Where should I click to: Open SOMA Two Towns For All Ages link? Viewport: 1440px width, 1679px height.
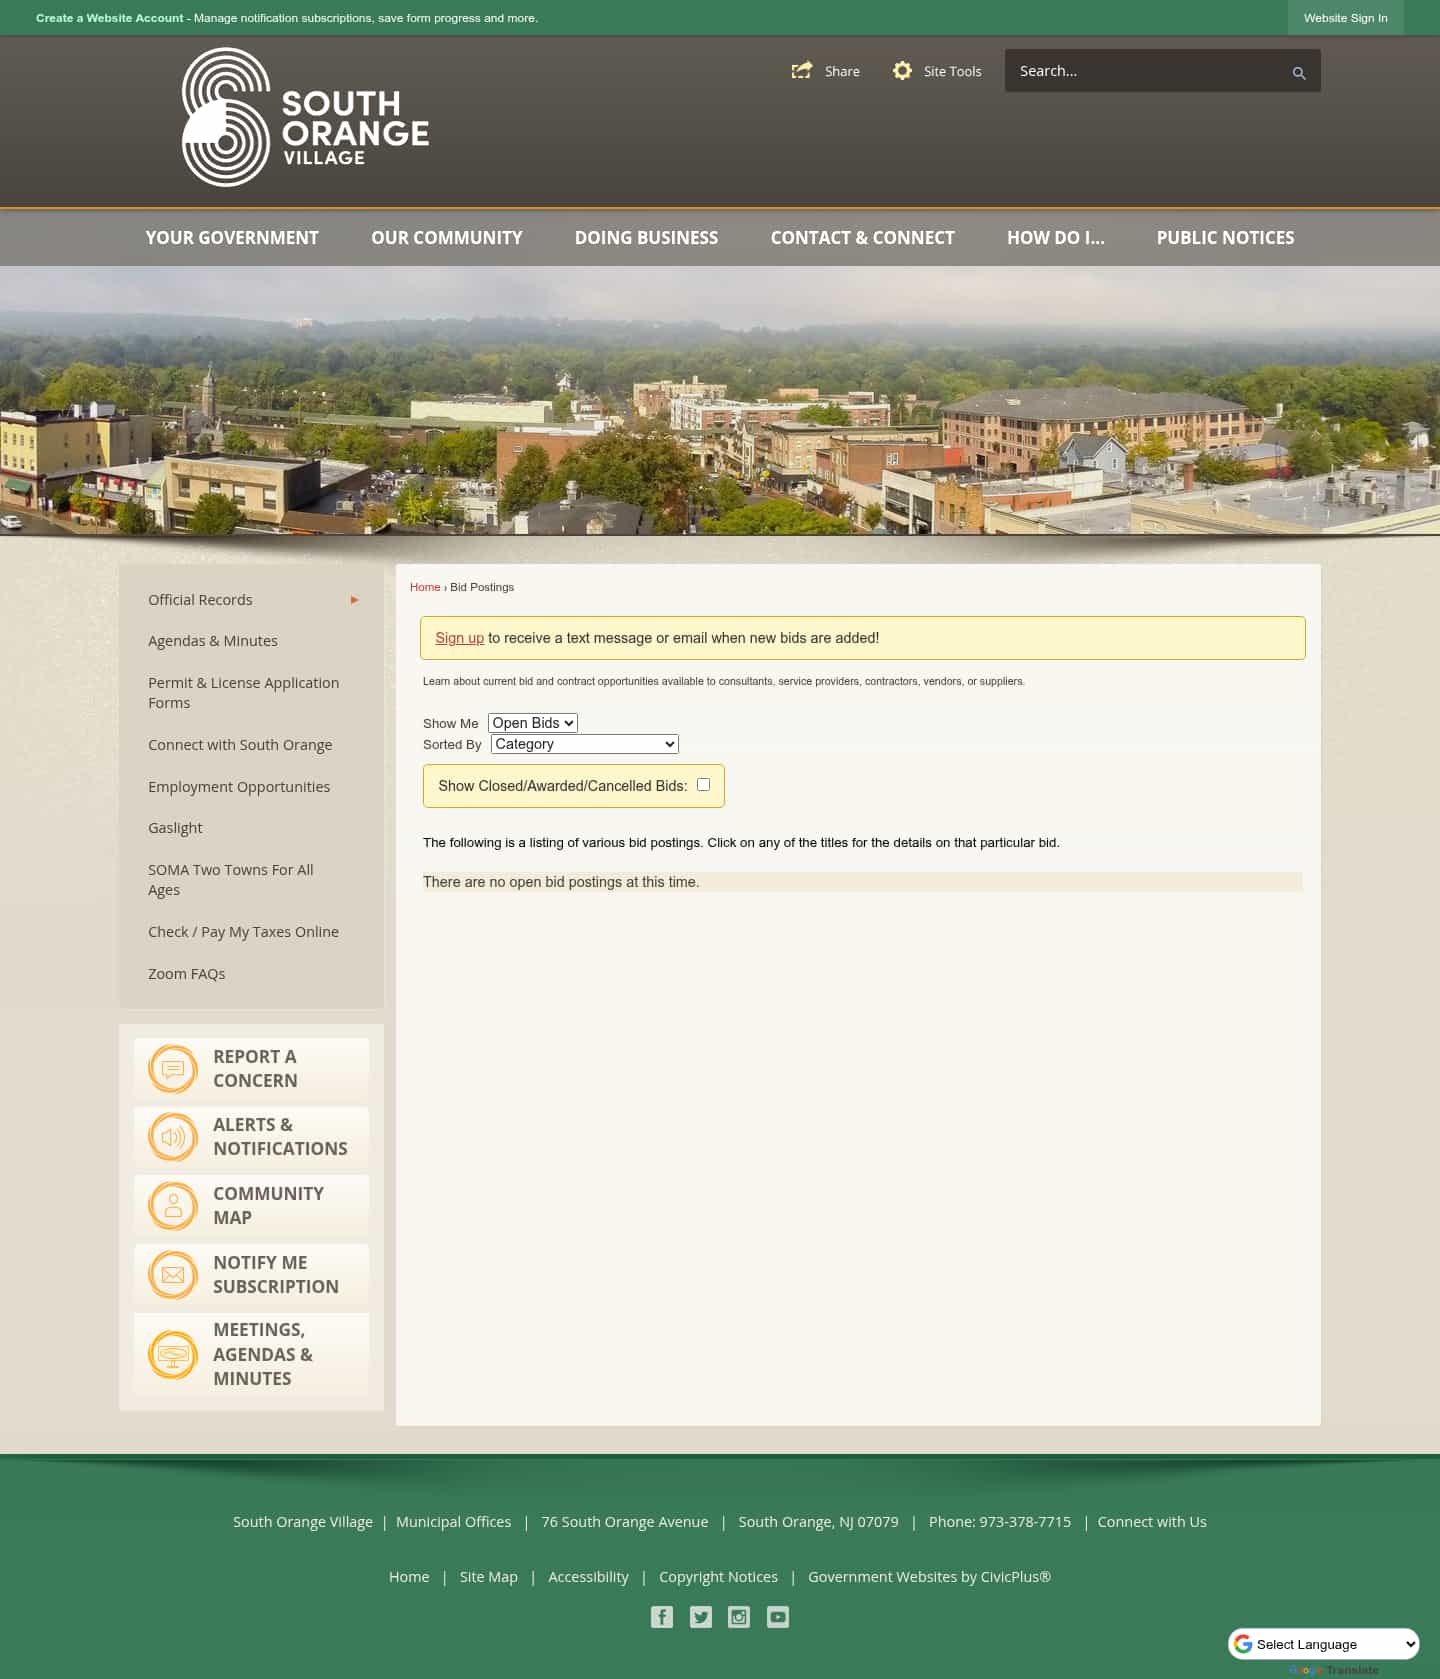pos(231,880)
